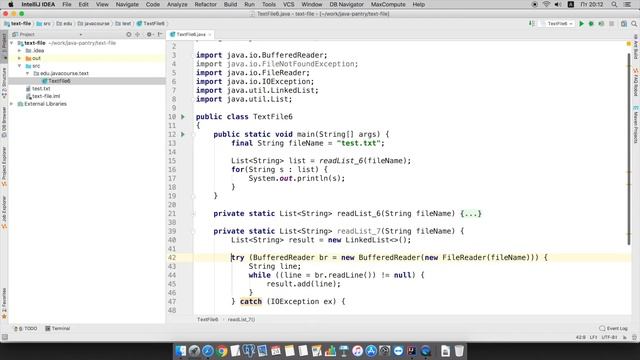Close the TextFile6.java tab

210,35
